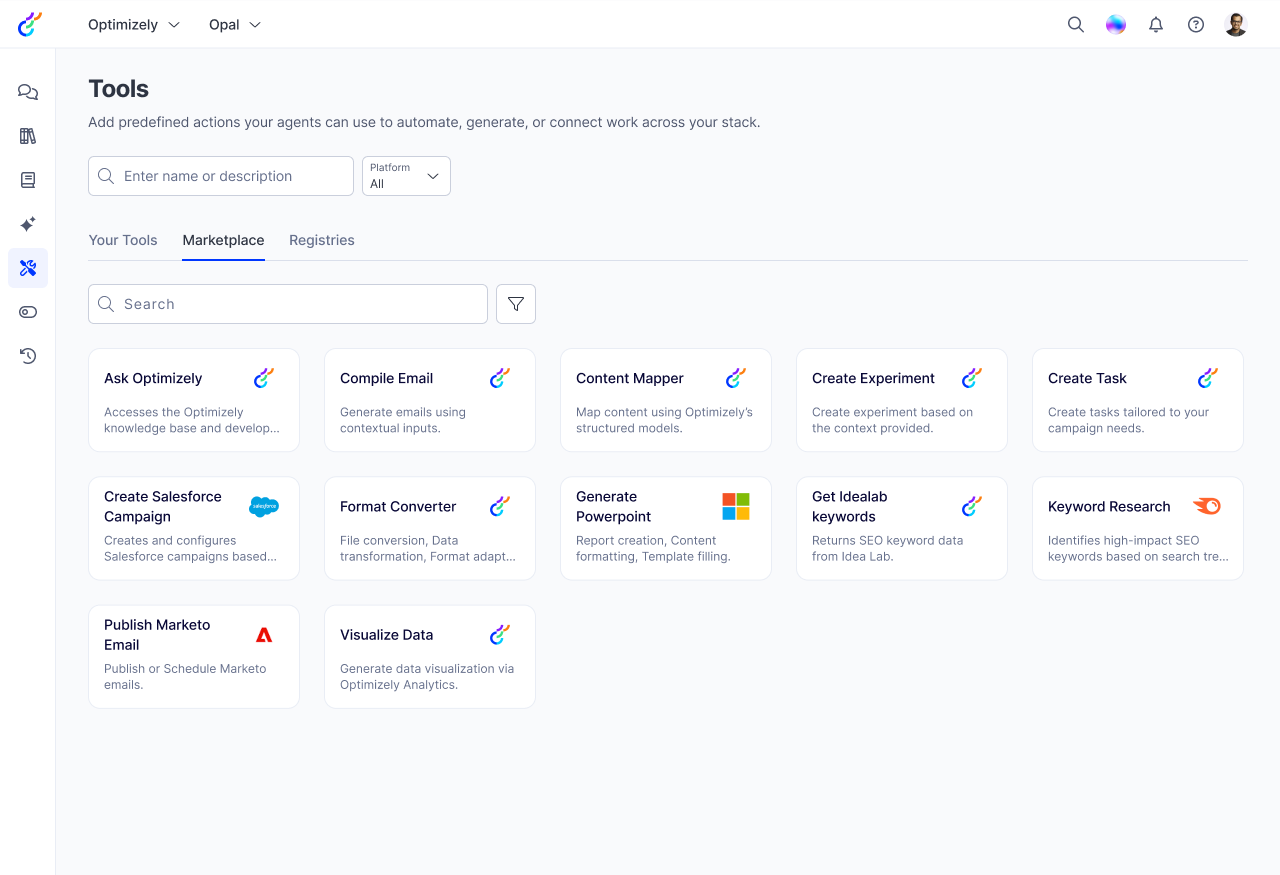Click 'Generate emails using contextual inputs.' description
This screenshot has width=1280, height=875.
click(x=403, y=420)
